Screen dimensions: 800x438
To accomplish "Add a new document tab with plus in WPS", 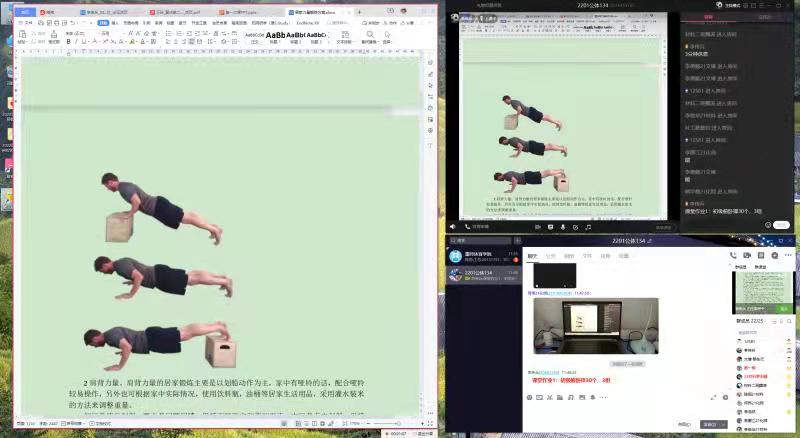I will click(360, 12).
